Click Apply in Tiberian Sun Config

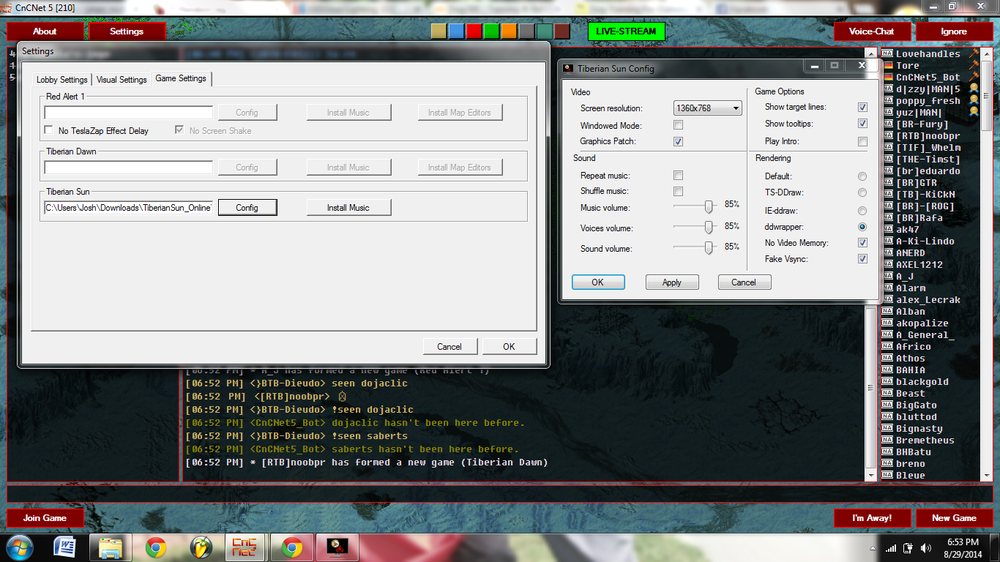pyautogui.click(x=672, y=282)
